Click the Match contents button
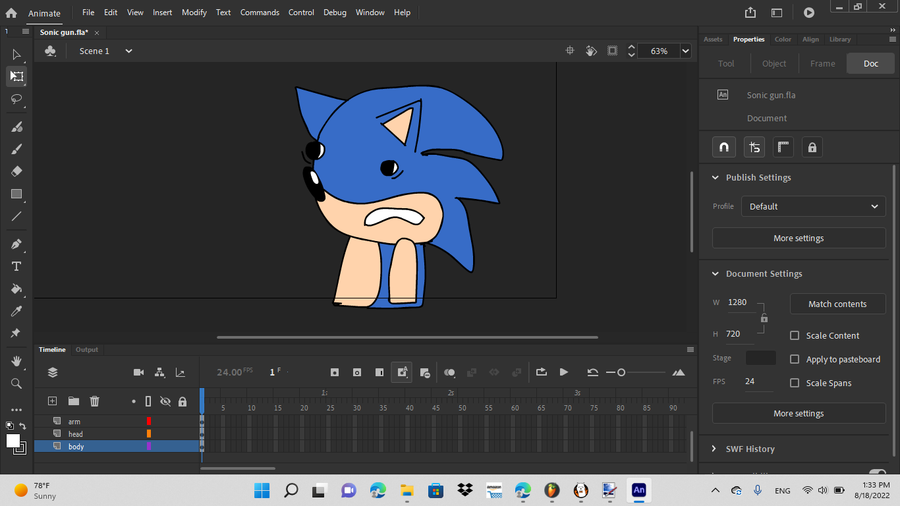Viewport: 900px width, 506px height. (x=837, y=304)
